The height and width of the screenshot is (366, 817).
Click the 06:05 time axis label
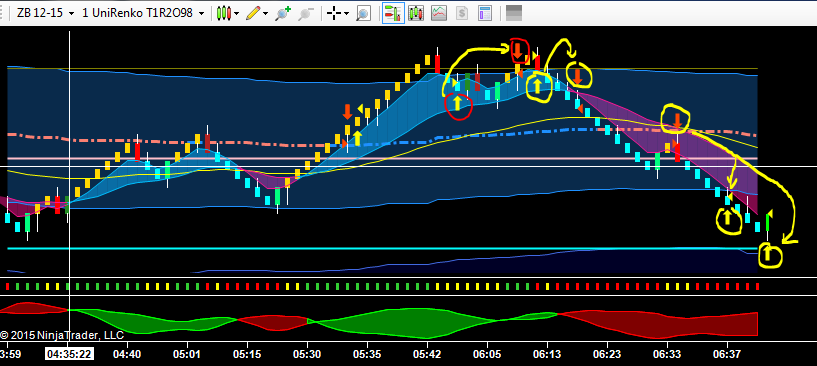pos(488,355)
